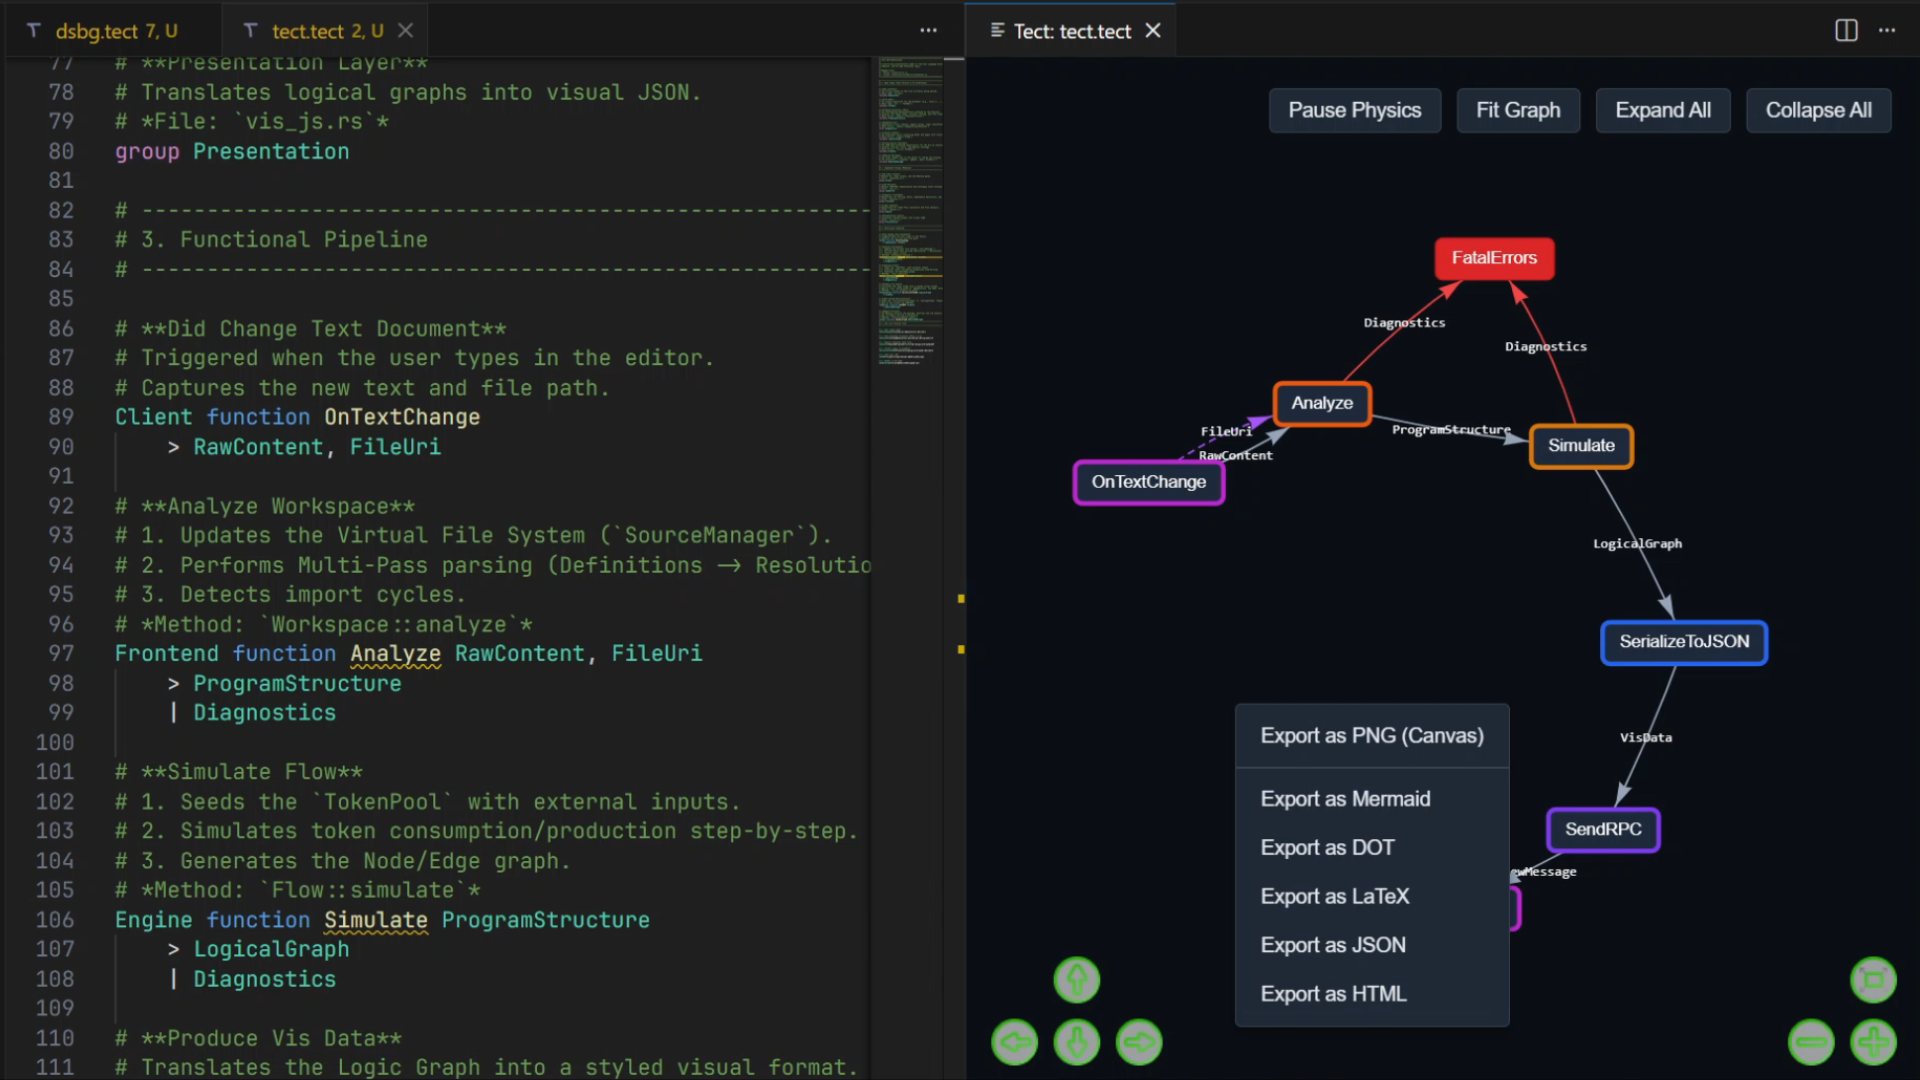
Task: Select Export as PNG (Canvas)
Action: coord(1372,735)
